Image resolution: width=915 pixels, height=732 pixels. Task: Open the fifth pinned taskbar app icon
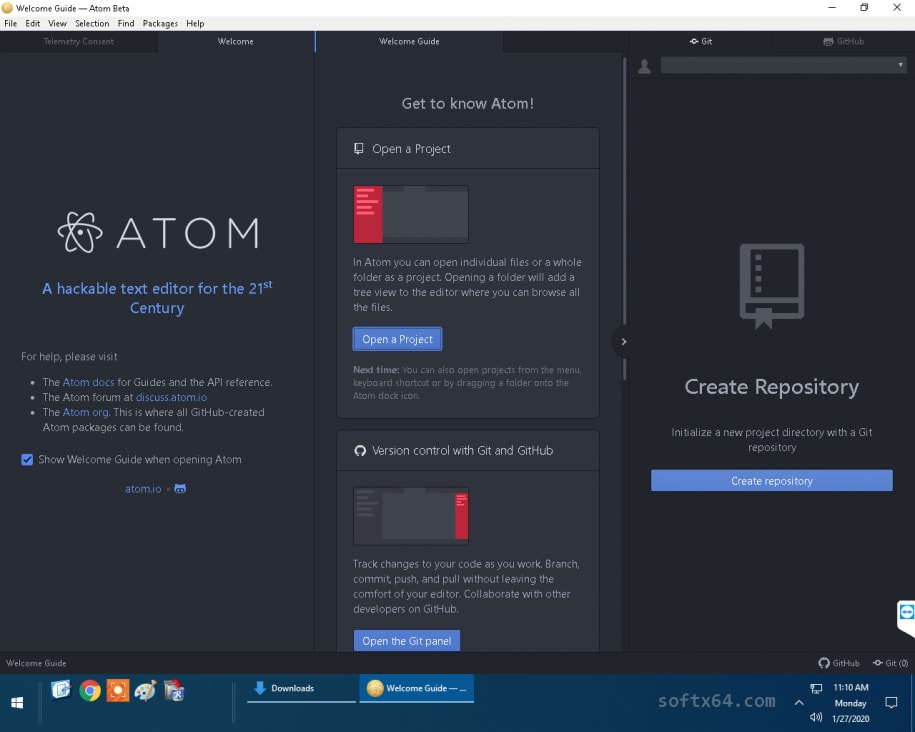click(174, 691)
